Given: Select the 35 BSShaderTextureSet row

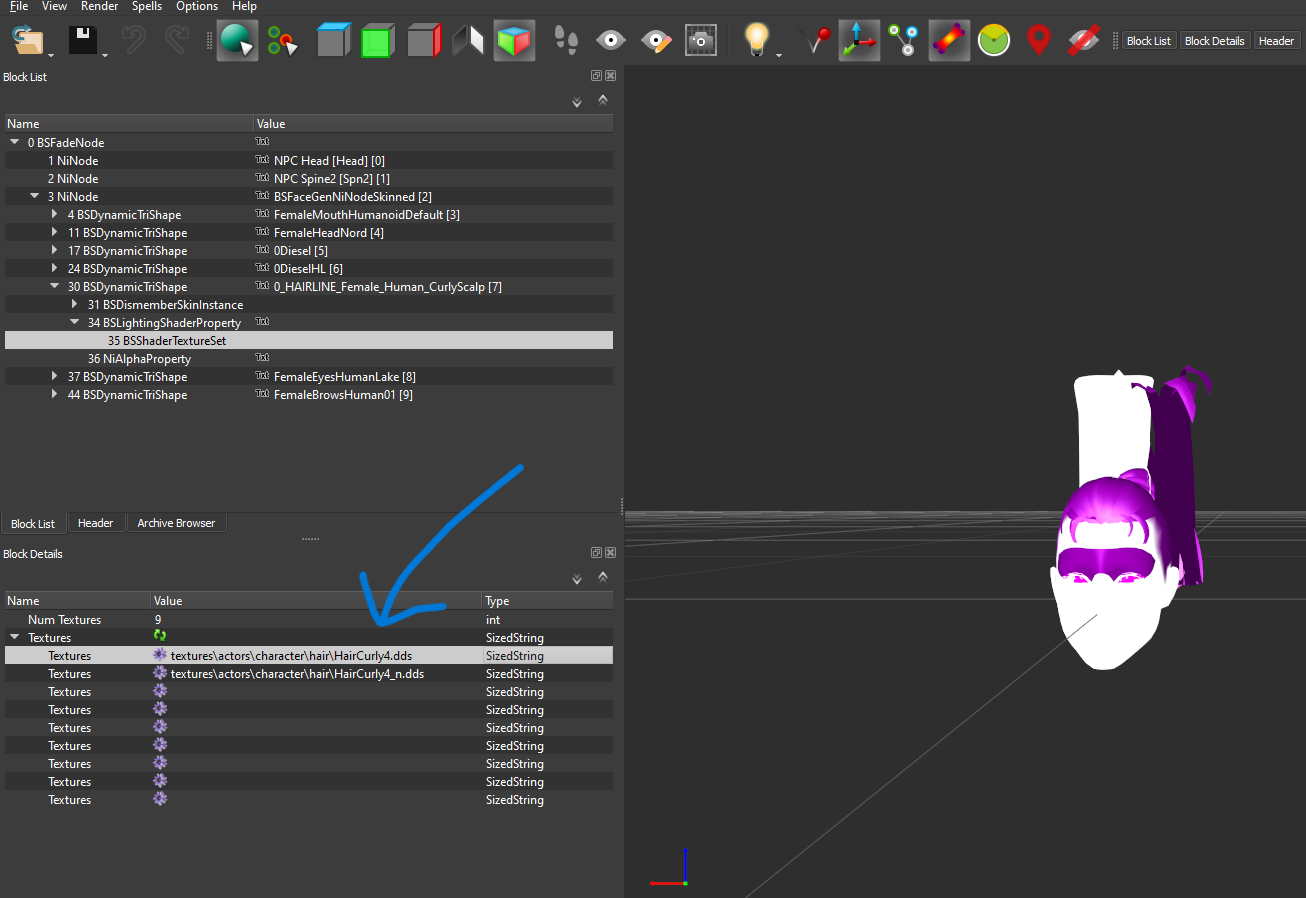Looking at the screenshot, I should (309, 341).
